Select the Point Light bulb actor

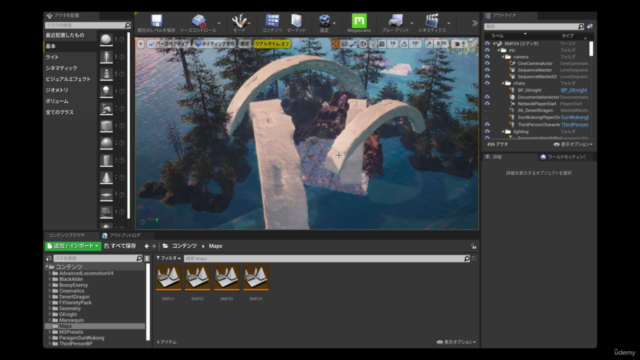(x=106, y=91)
